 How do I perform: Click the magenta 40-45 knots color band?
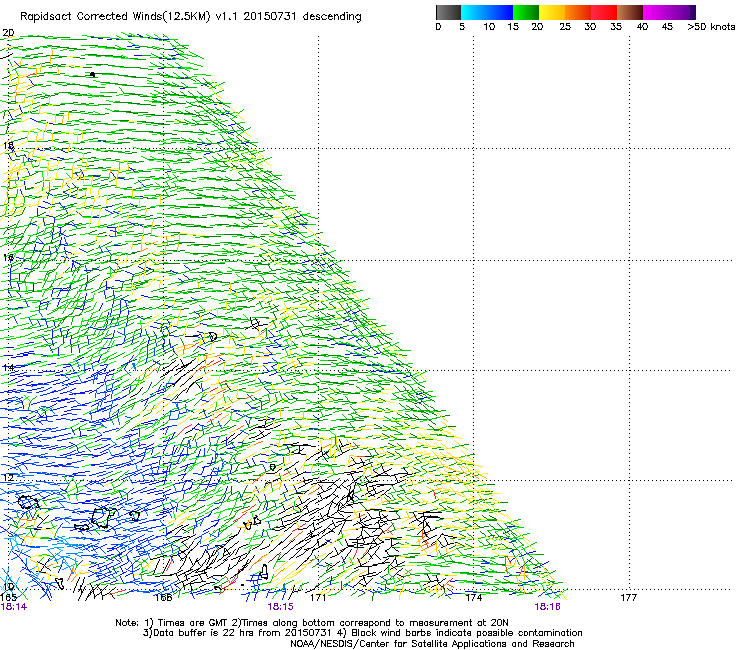[x=656, y=12]
